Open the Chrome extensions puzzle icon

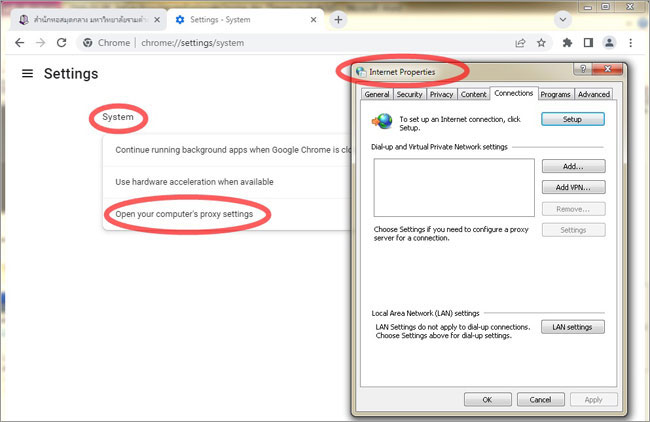(568, 43)
